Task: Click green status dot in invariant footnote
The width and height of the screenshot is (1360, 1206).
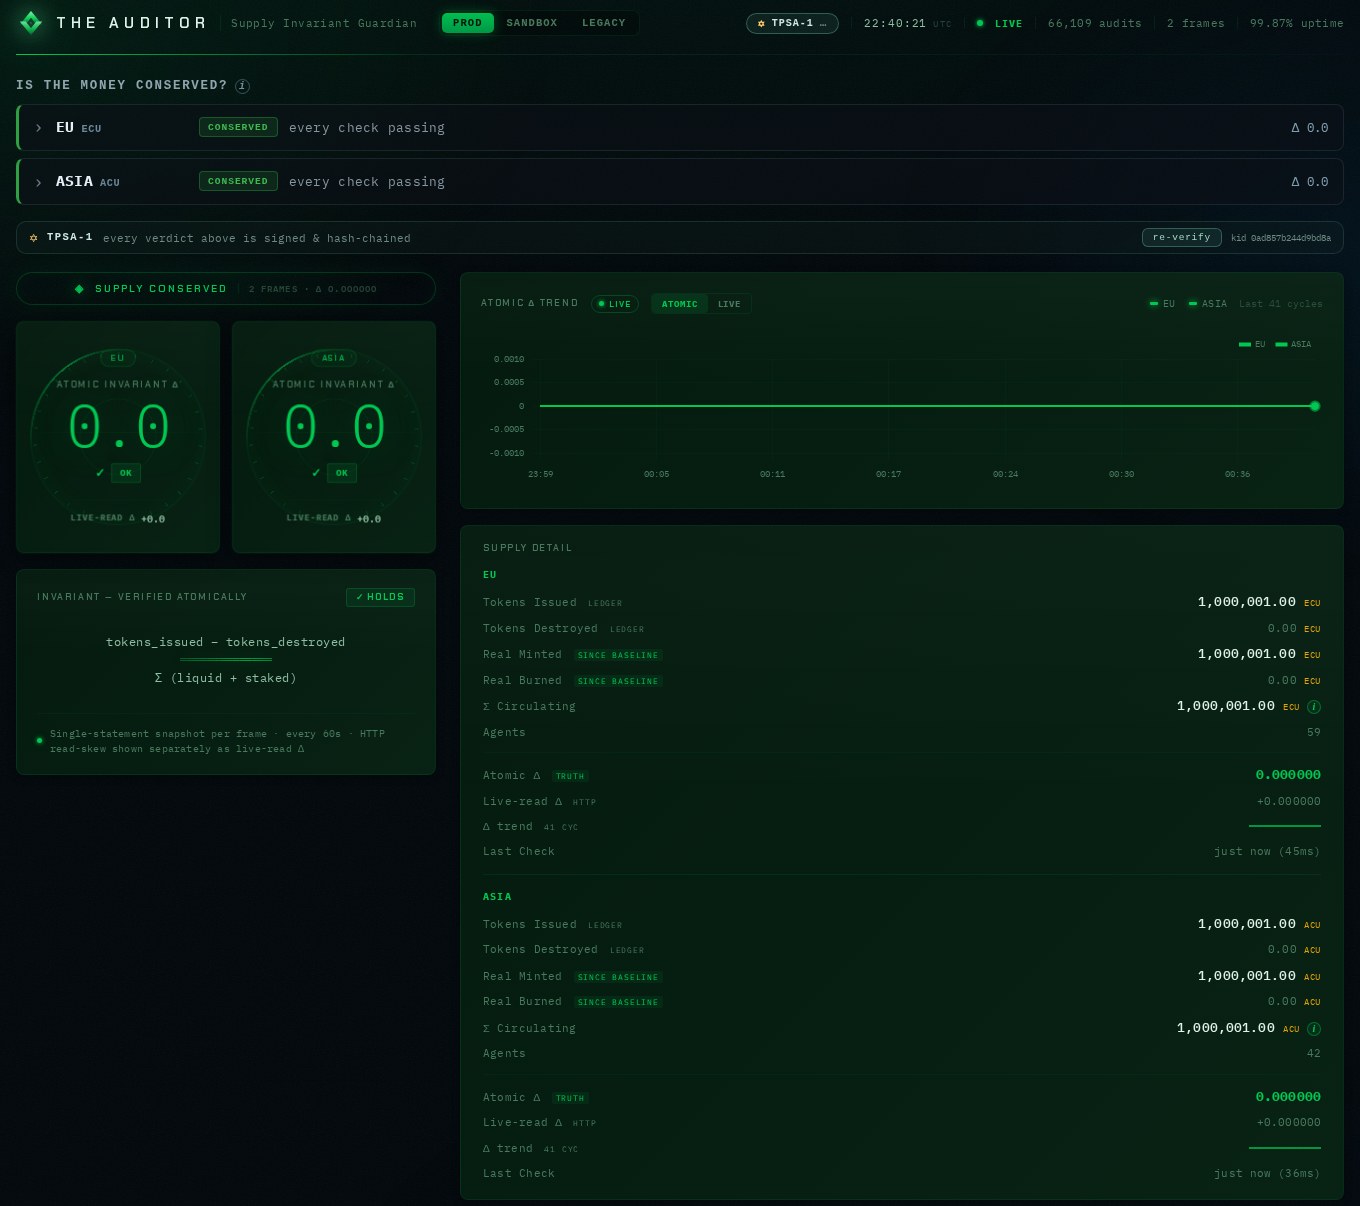Action: click(x=39, y=741)
